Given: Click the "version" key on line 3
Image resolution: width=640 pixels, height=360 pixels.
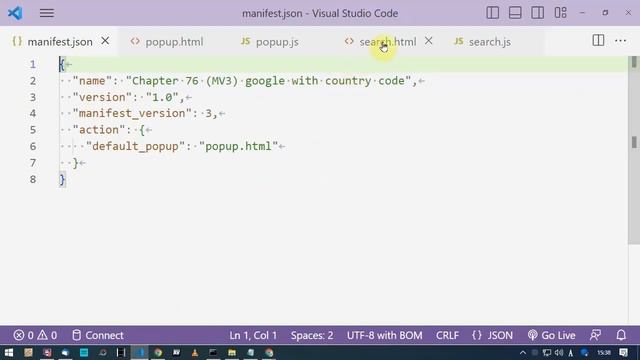Looking at the screenshot, I should pyautogui.click(x=102, y=97).
